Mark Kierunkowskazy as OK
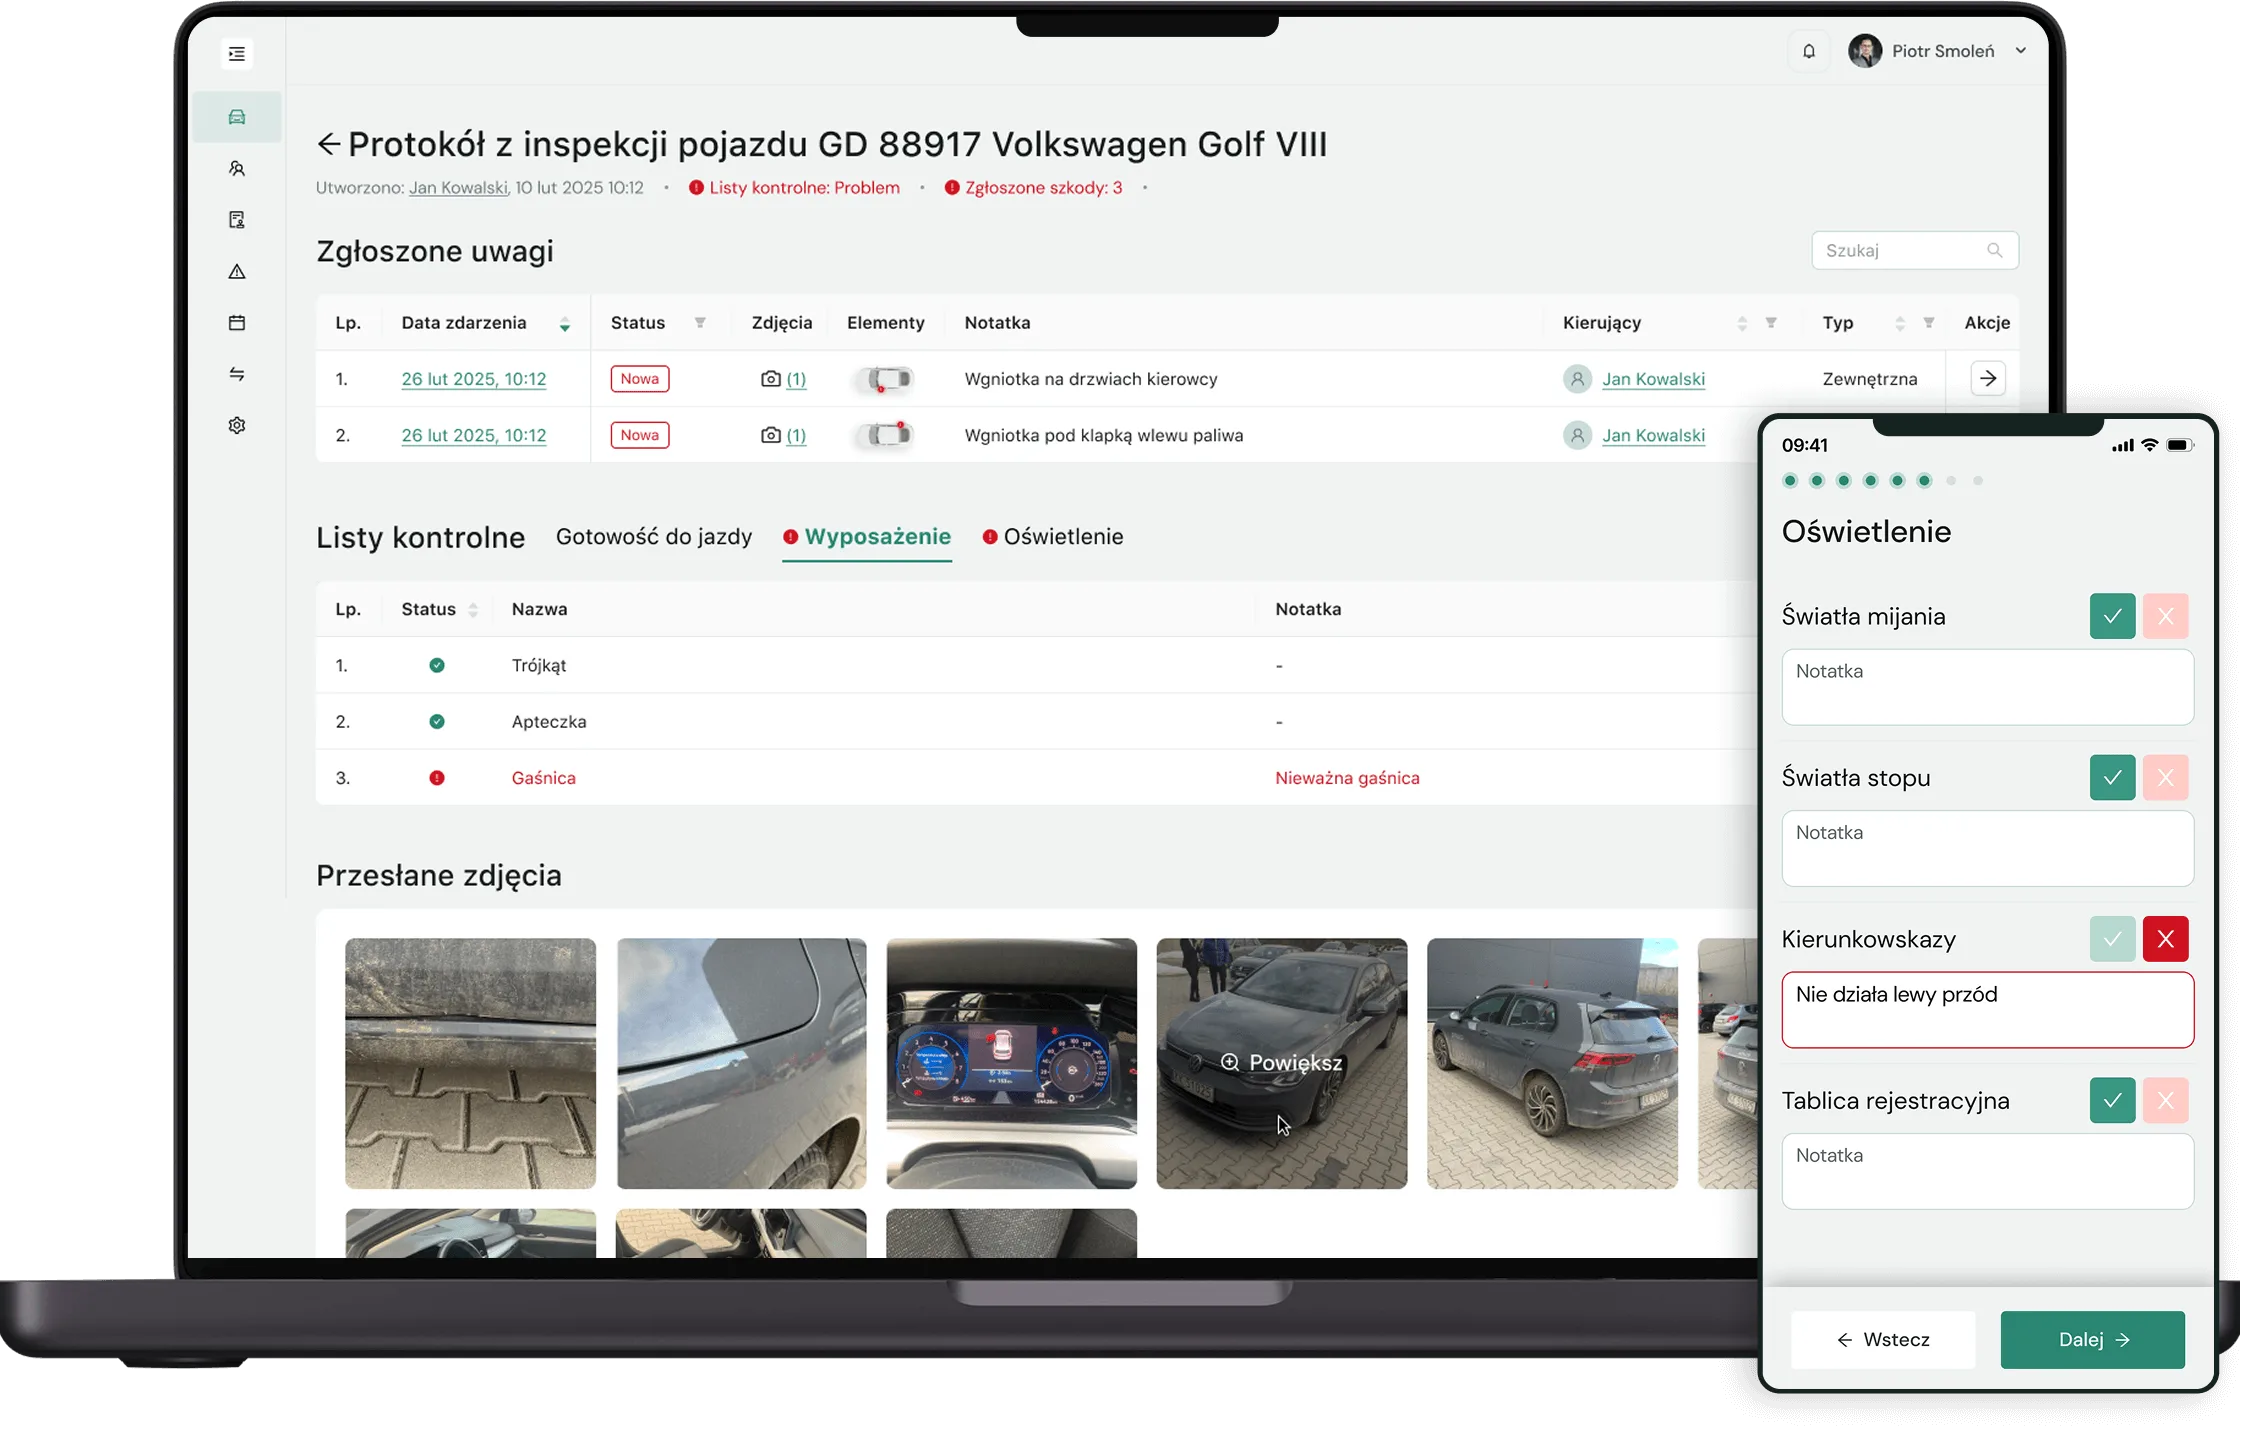The image size is (2248, 1432). (2112, 939)
